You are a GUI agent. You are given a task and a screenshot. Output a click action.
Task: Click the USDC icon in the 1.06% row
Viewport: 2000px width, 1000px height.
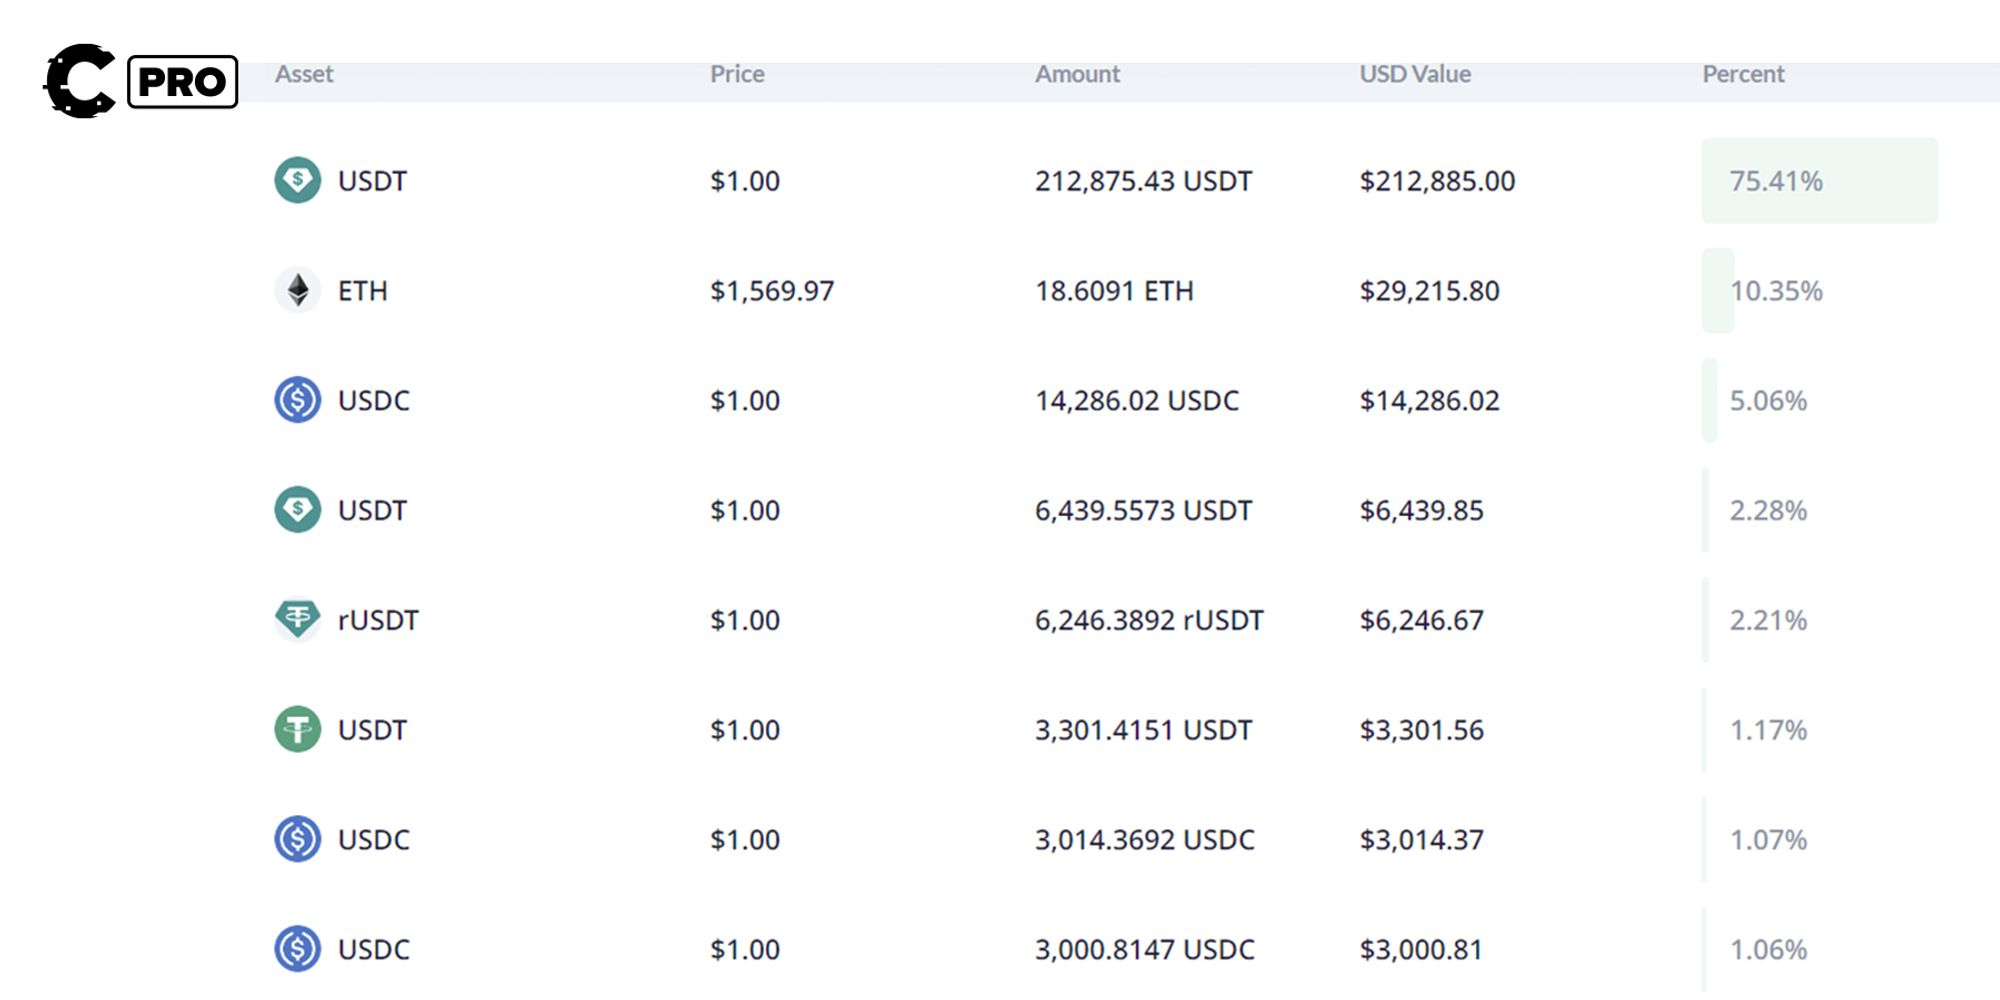tap(297, 949)
